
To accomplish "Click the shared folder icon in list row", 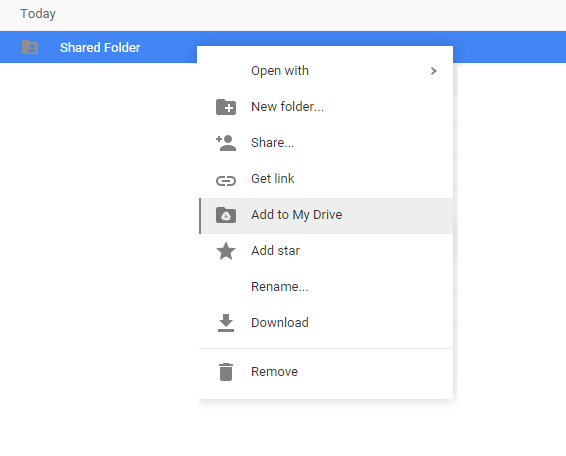I will [30, 47].
